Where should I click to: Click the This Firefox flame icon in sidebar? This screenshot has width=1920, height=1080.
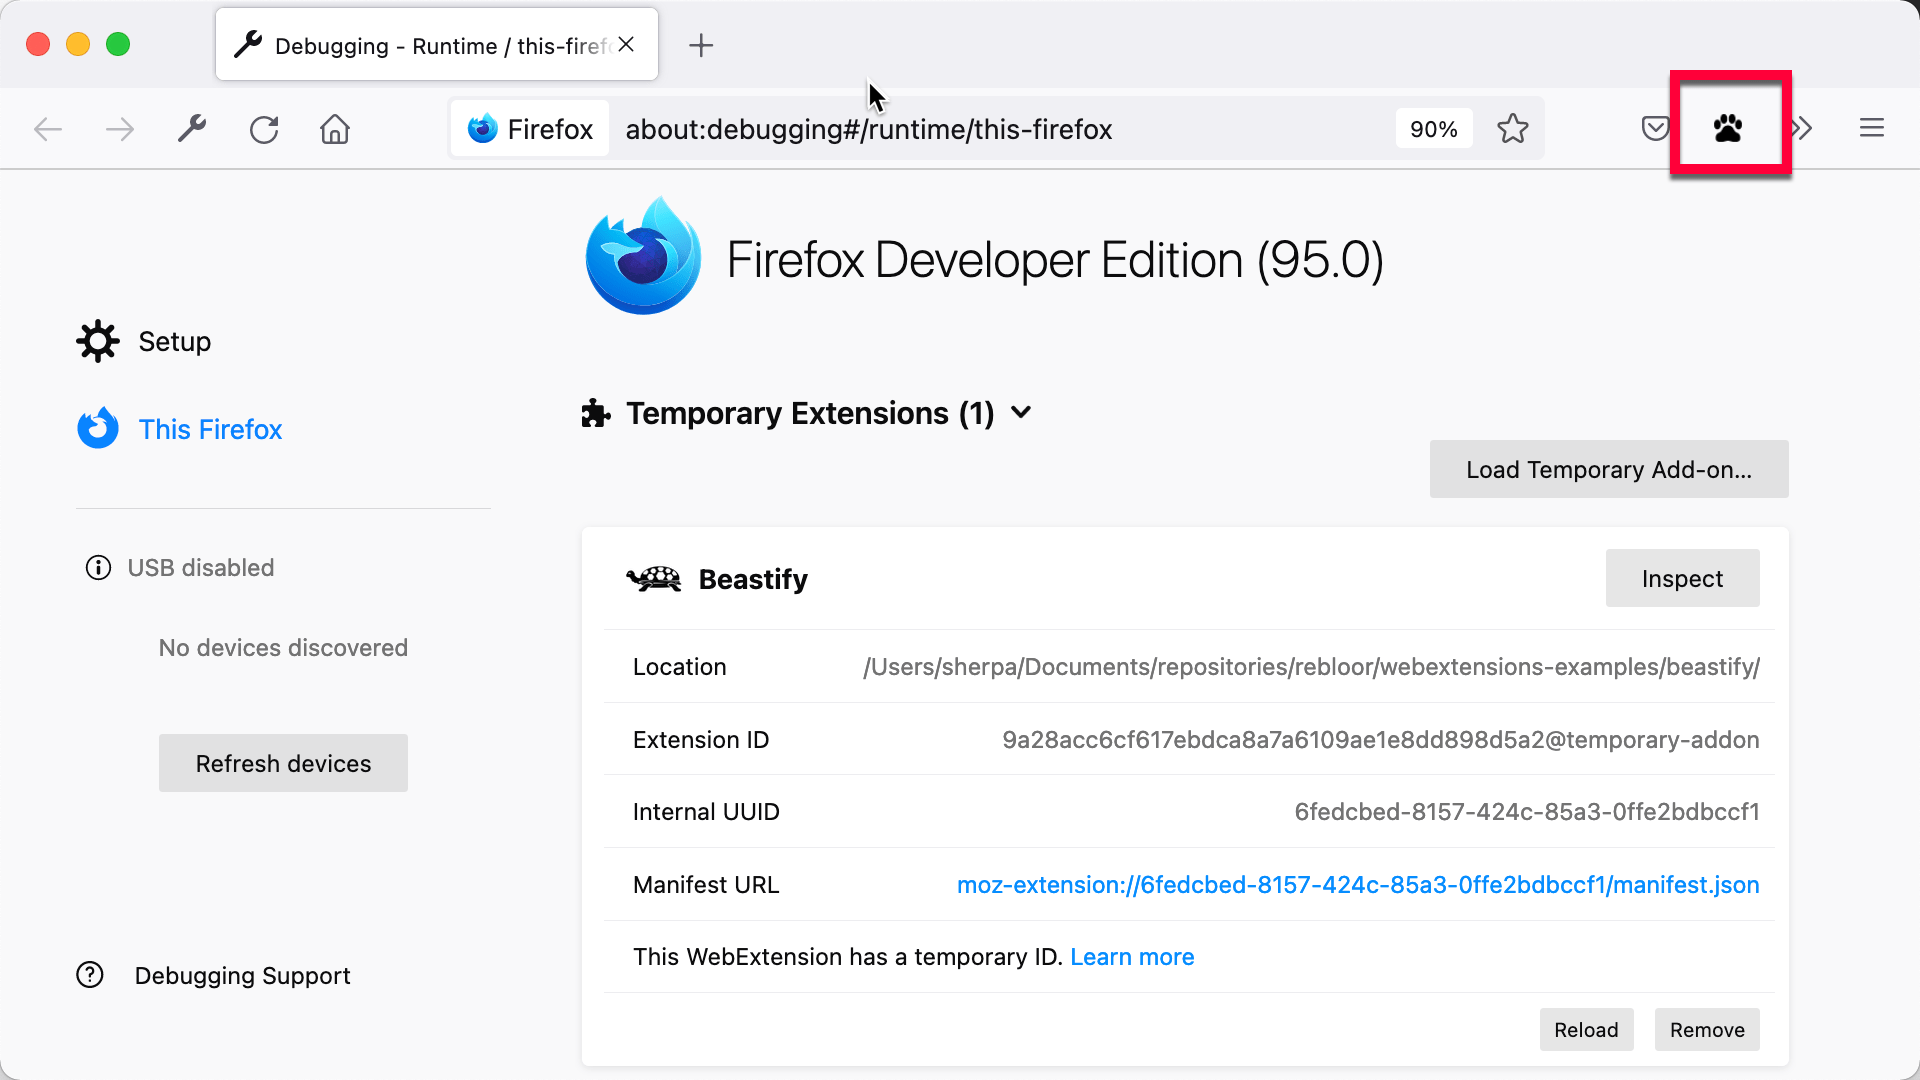pos(100,430)
